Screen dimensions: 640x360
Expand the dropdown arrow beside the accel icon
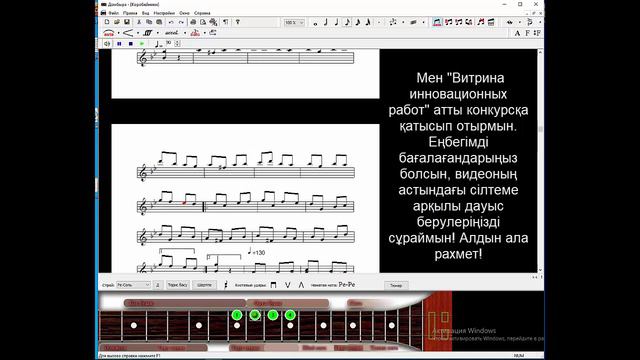[x=184, y=33]
